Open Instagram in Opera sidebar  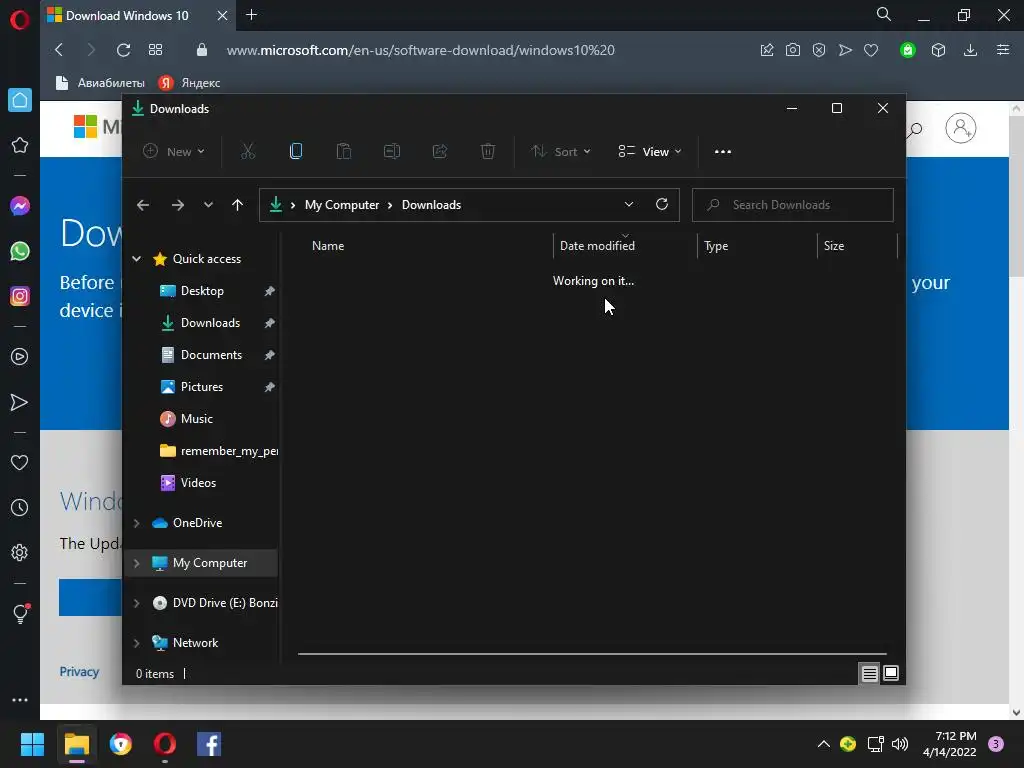[x=20, y=296]
